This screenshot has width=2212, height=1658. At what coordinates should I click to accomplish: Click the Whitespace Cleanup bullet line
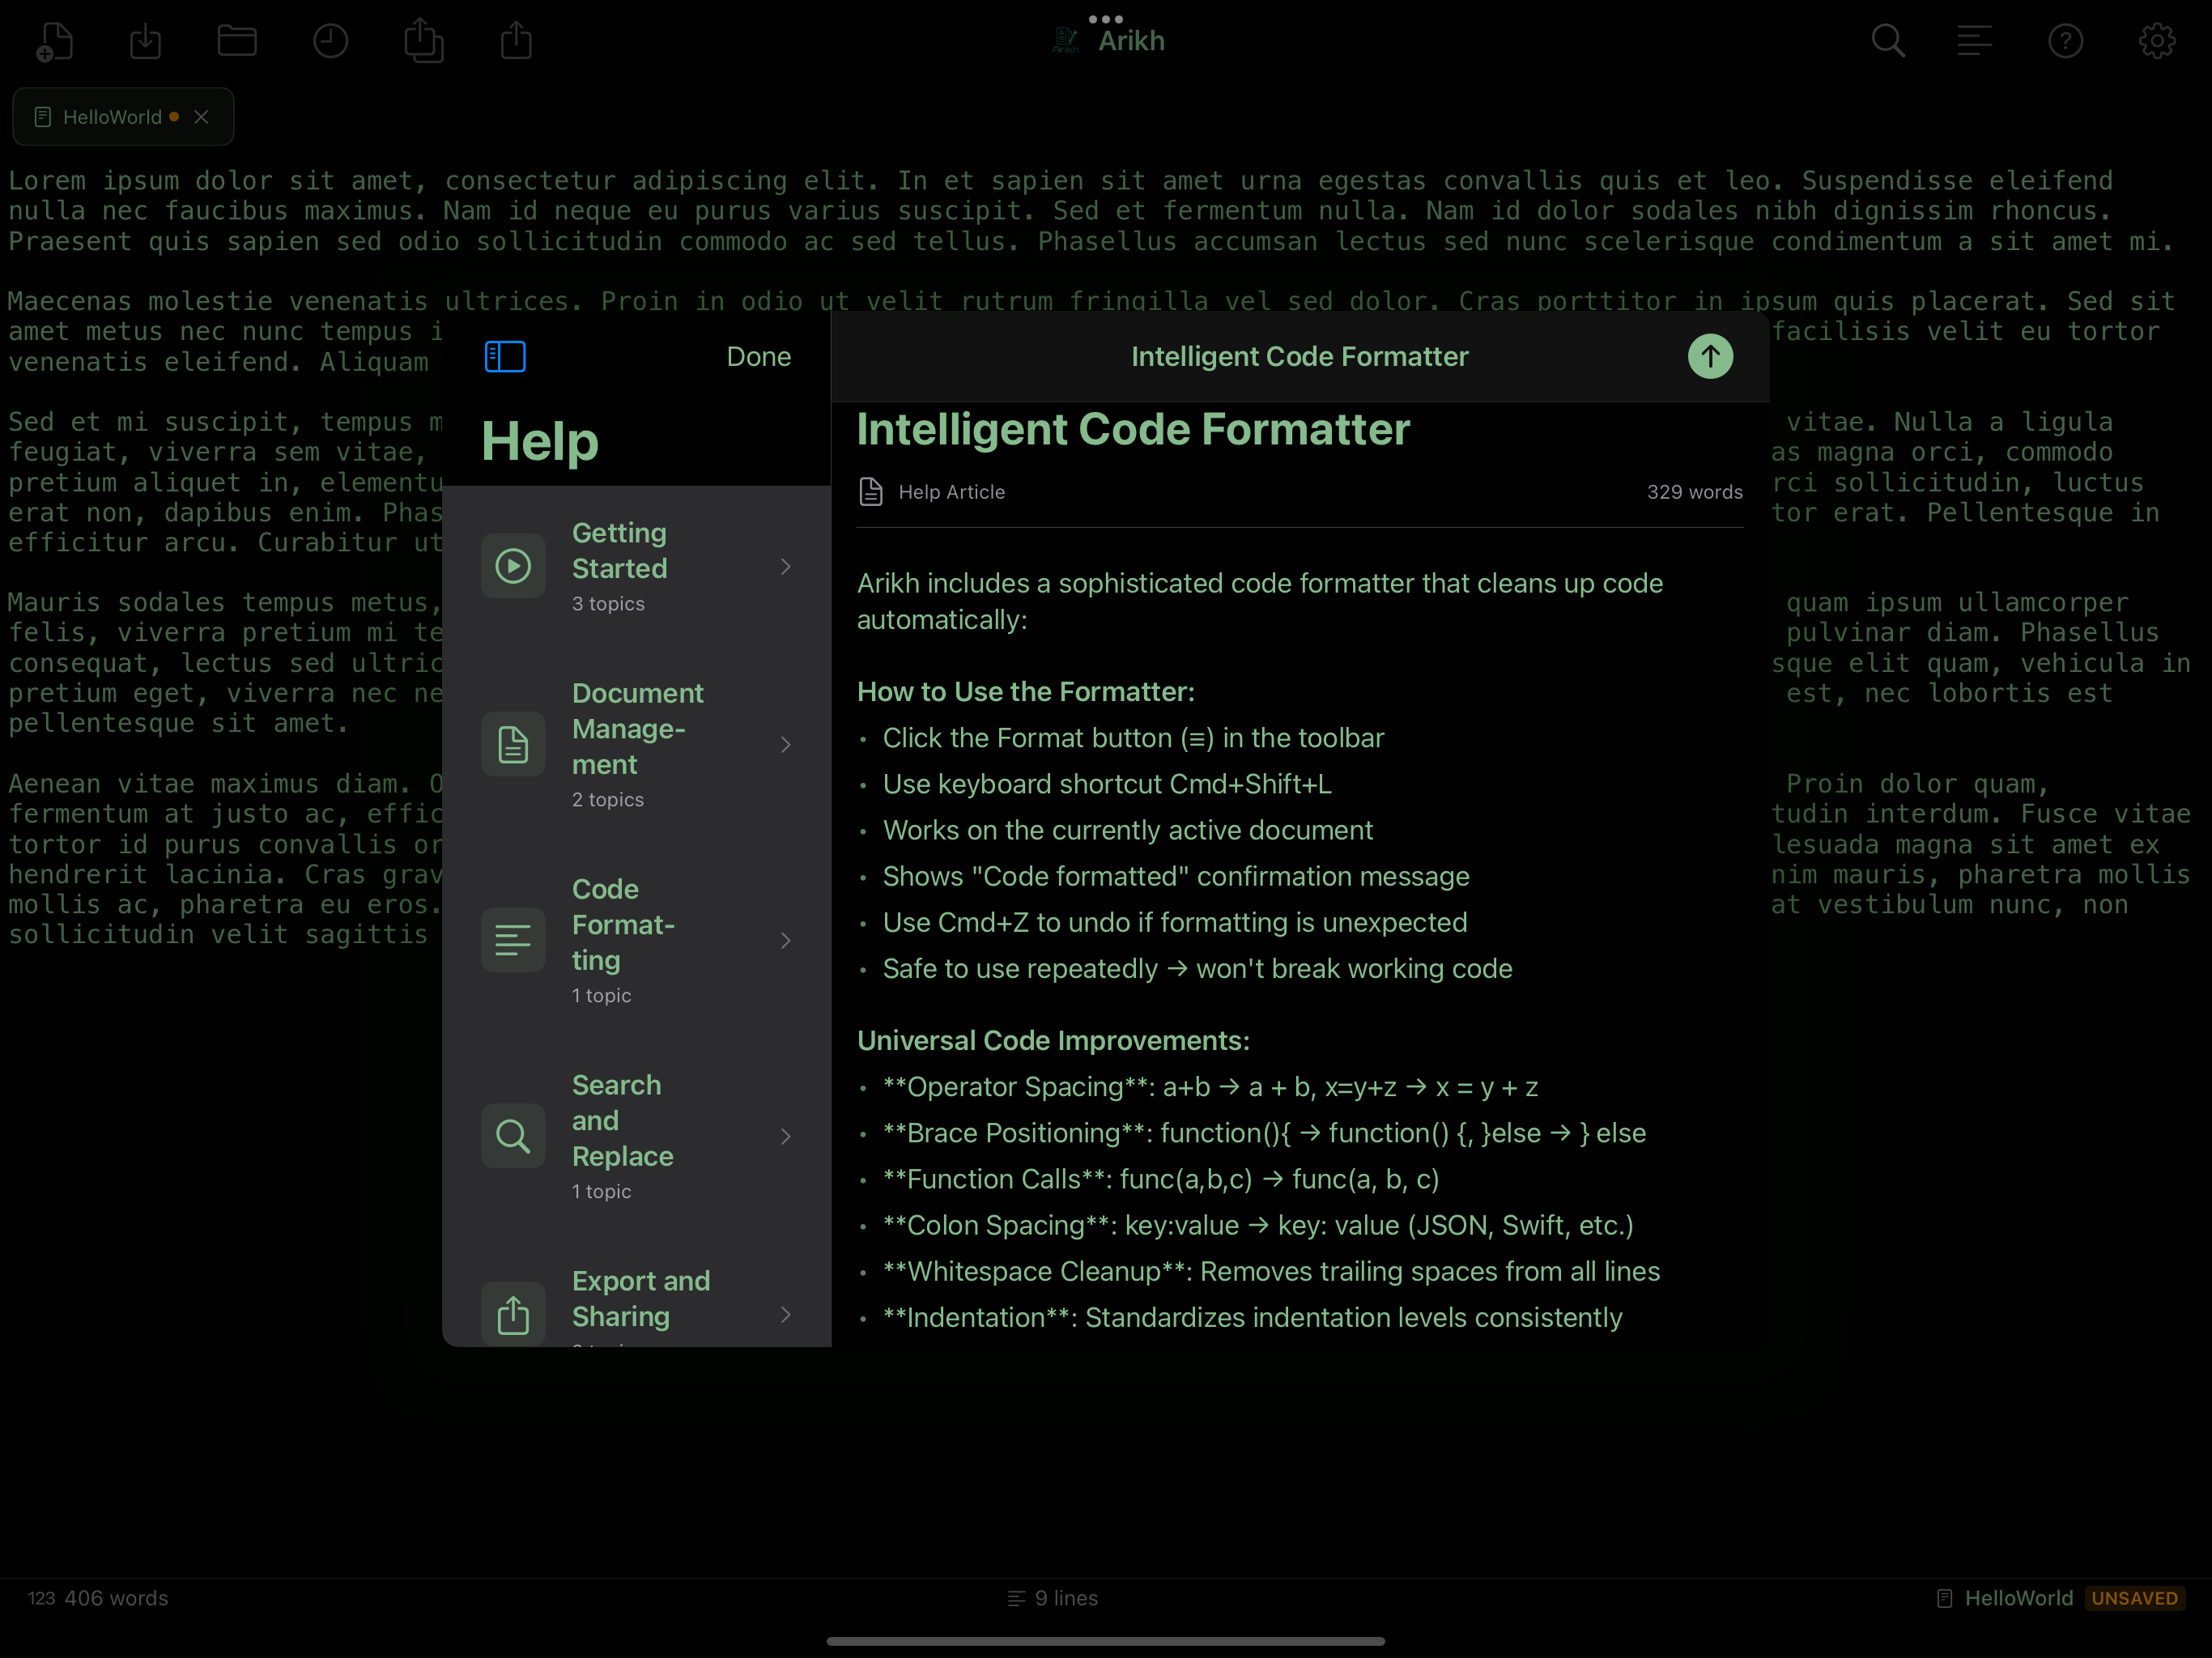1271,1271
